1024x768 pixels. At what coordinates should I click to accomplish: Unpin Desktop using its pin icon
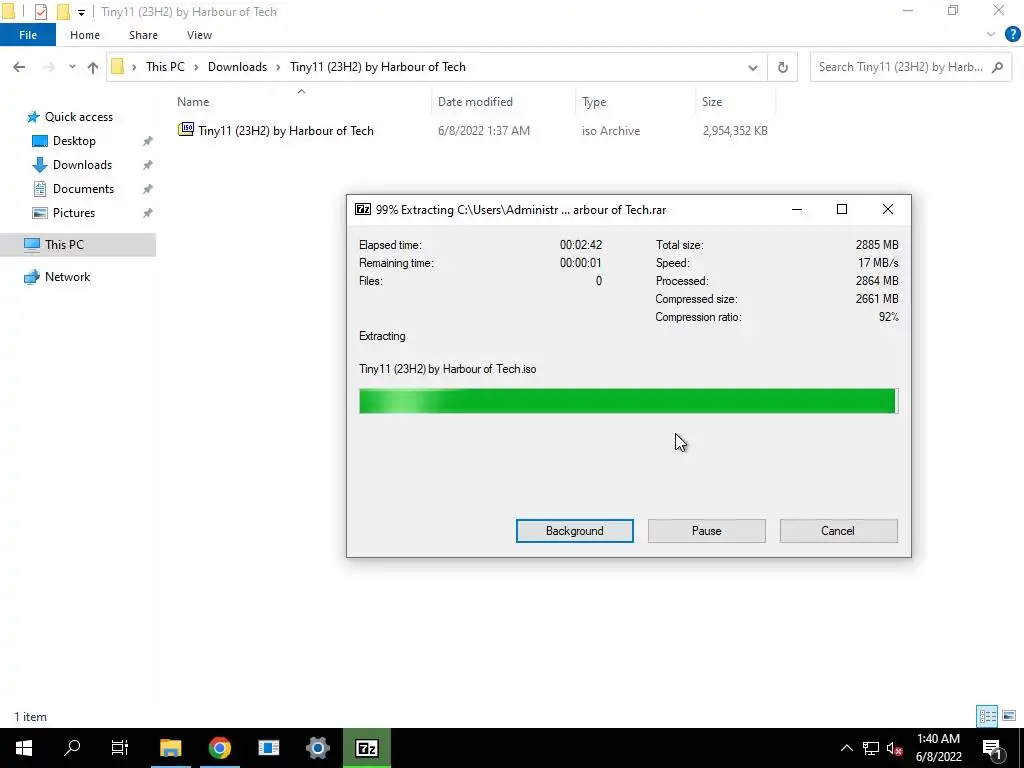tap(148, 141)
